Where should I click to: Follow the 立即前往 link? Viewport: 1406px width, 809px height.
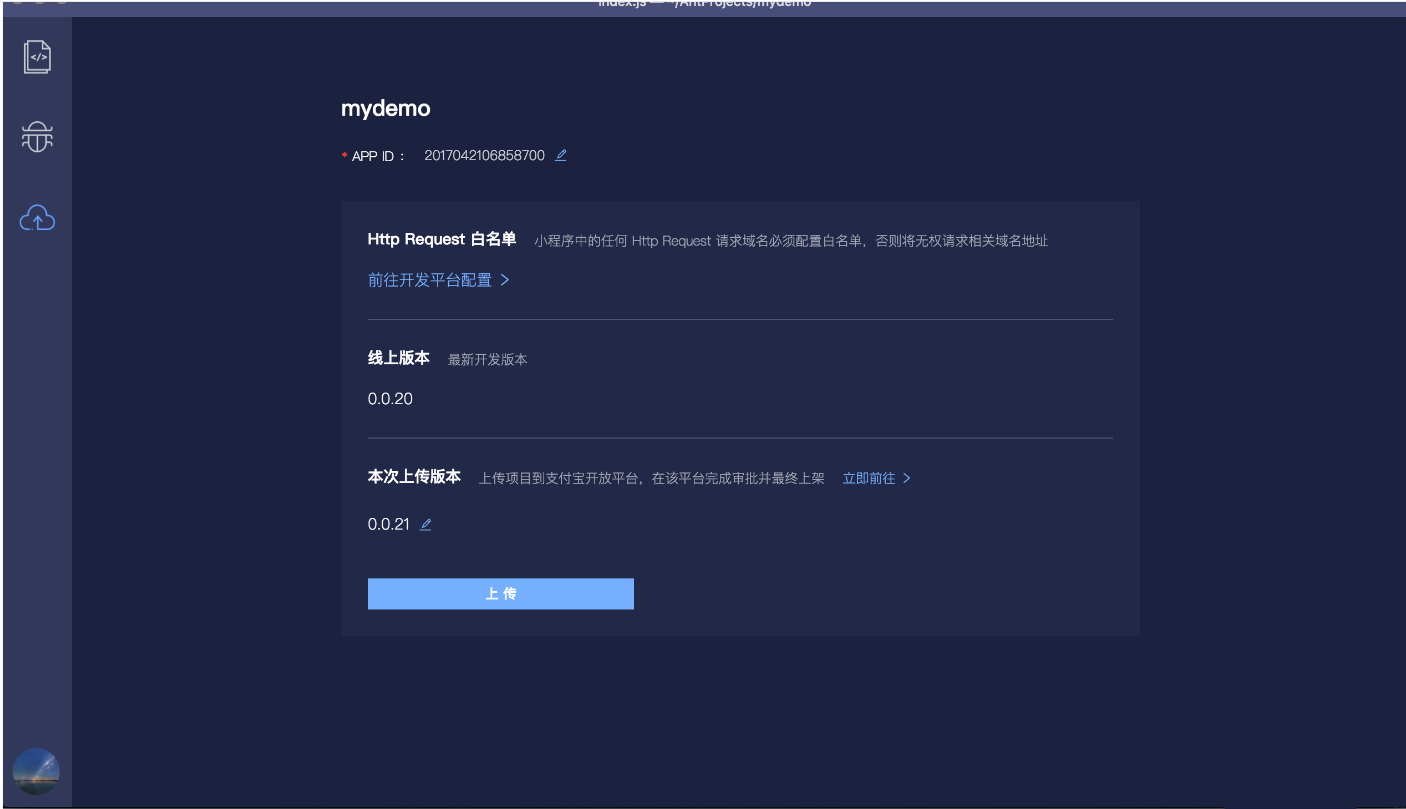(x=877, y=478)
